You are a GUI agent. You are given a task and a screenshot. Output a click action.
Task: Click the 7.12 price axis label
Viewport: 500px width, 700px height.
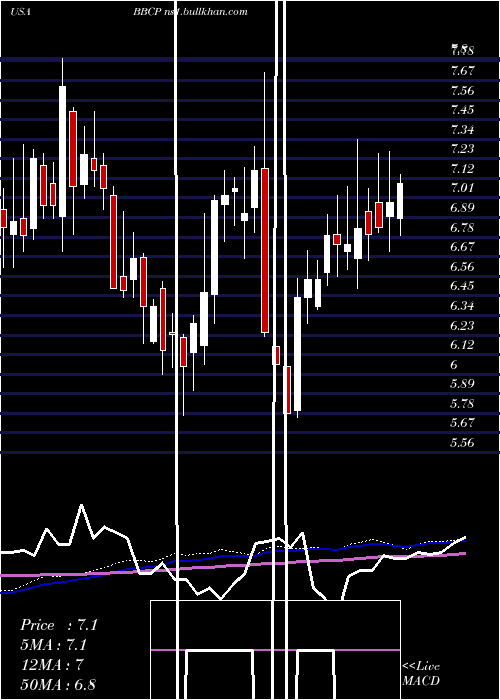[462, 169]
